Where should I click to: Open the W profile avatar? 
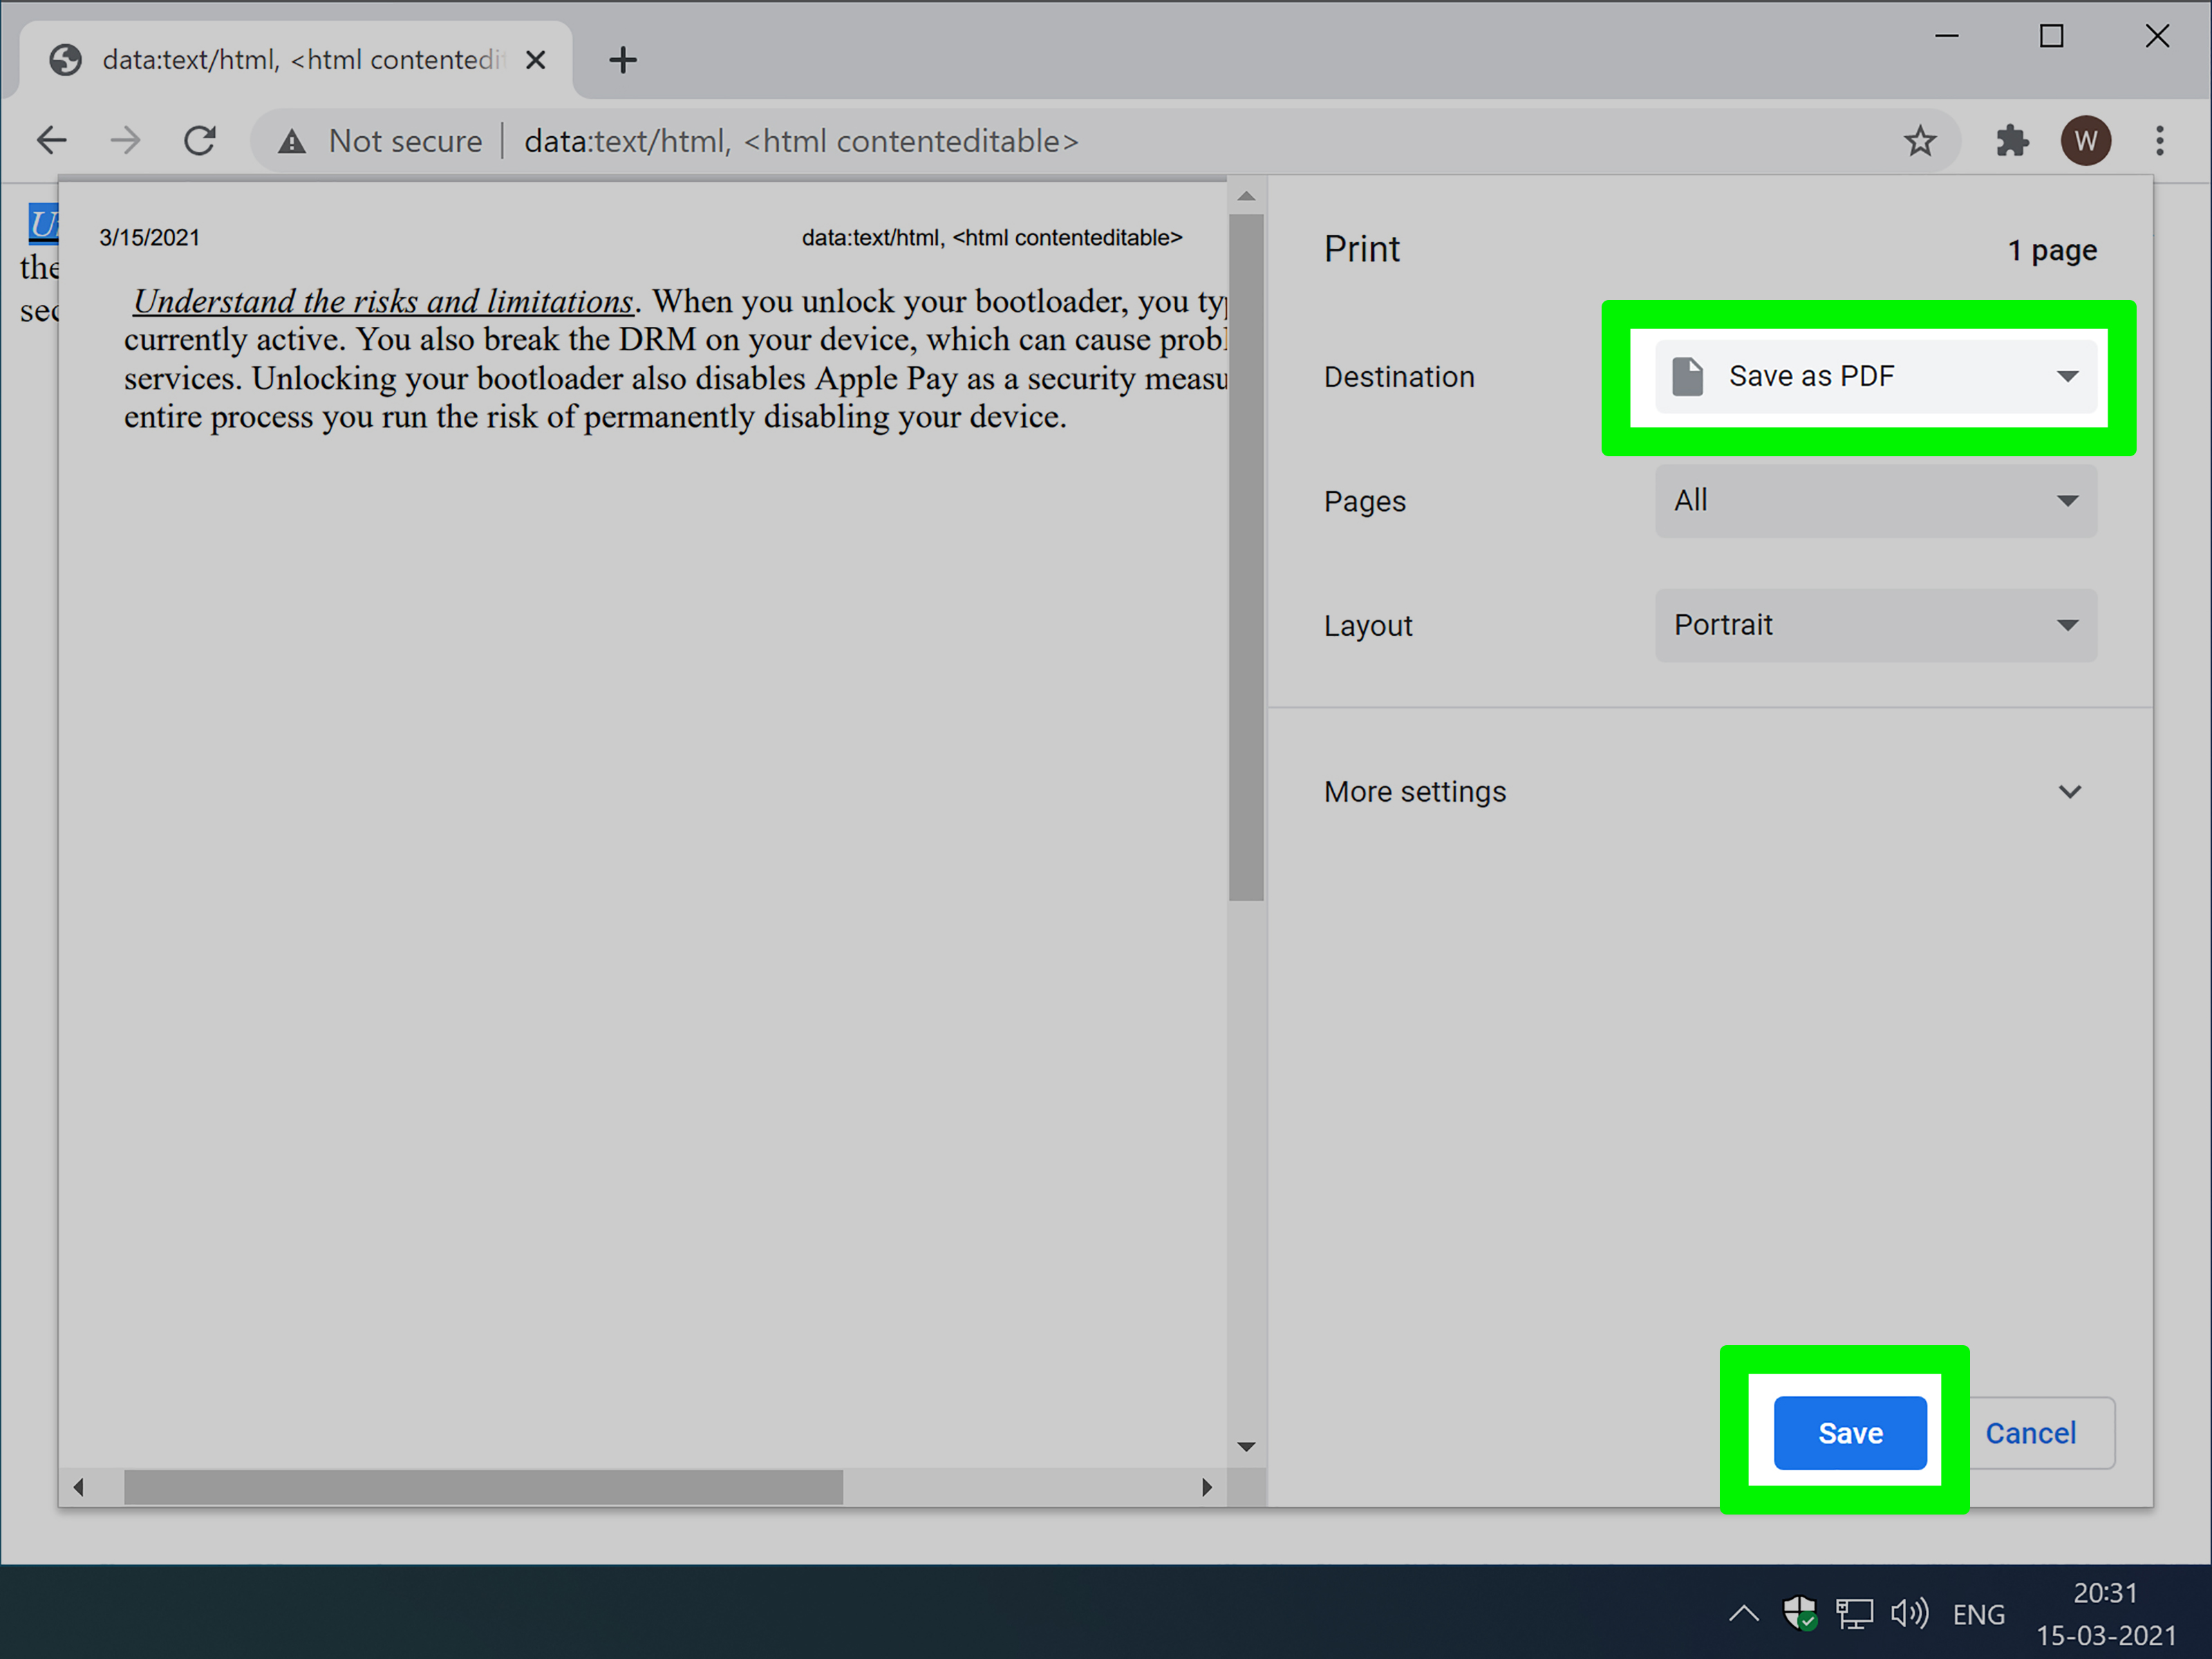2085,141
